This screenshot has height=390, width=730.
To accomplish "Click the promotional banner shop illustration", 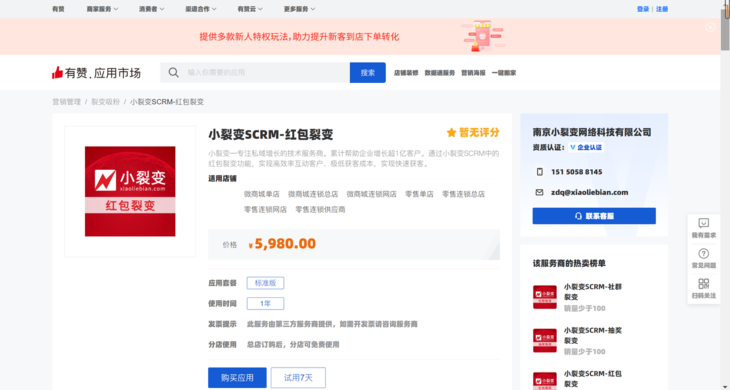I will pos(484,36).
